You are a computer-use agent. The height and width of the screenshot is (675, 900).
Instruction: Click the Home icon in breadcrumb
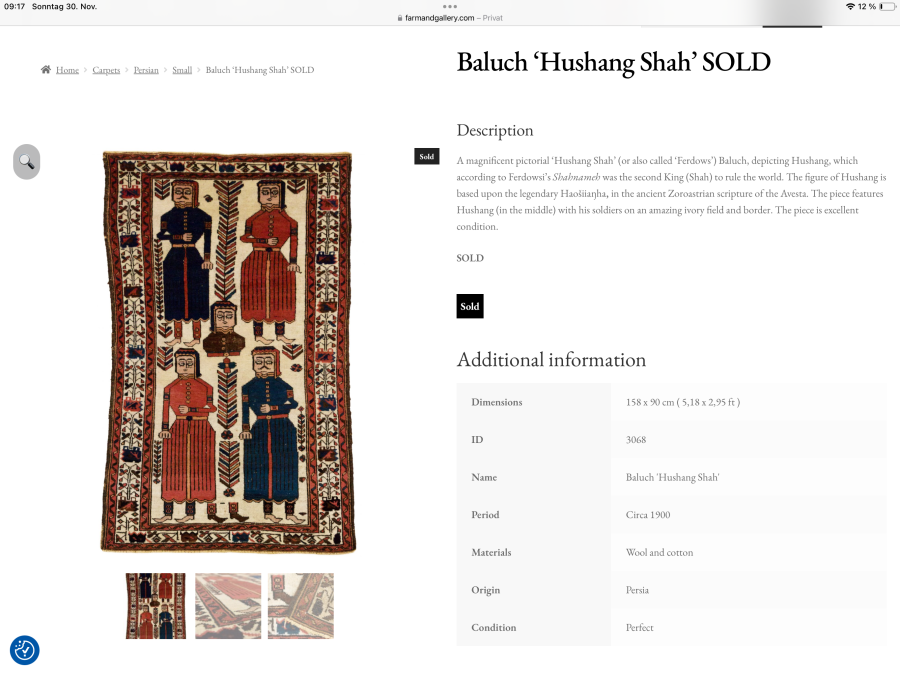pos(45,69)
